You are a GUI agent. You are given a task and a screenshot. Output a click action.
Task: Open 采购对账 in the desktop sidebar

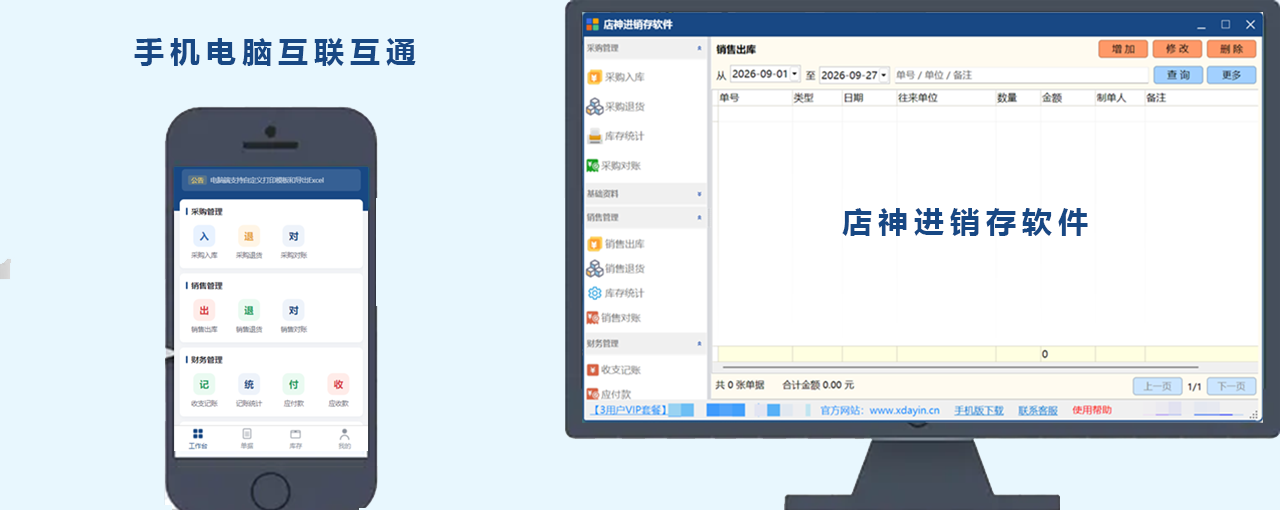(x=615, y=166)
